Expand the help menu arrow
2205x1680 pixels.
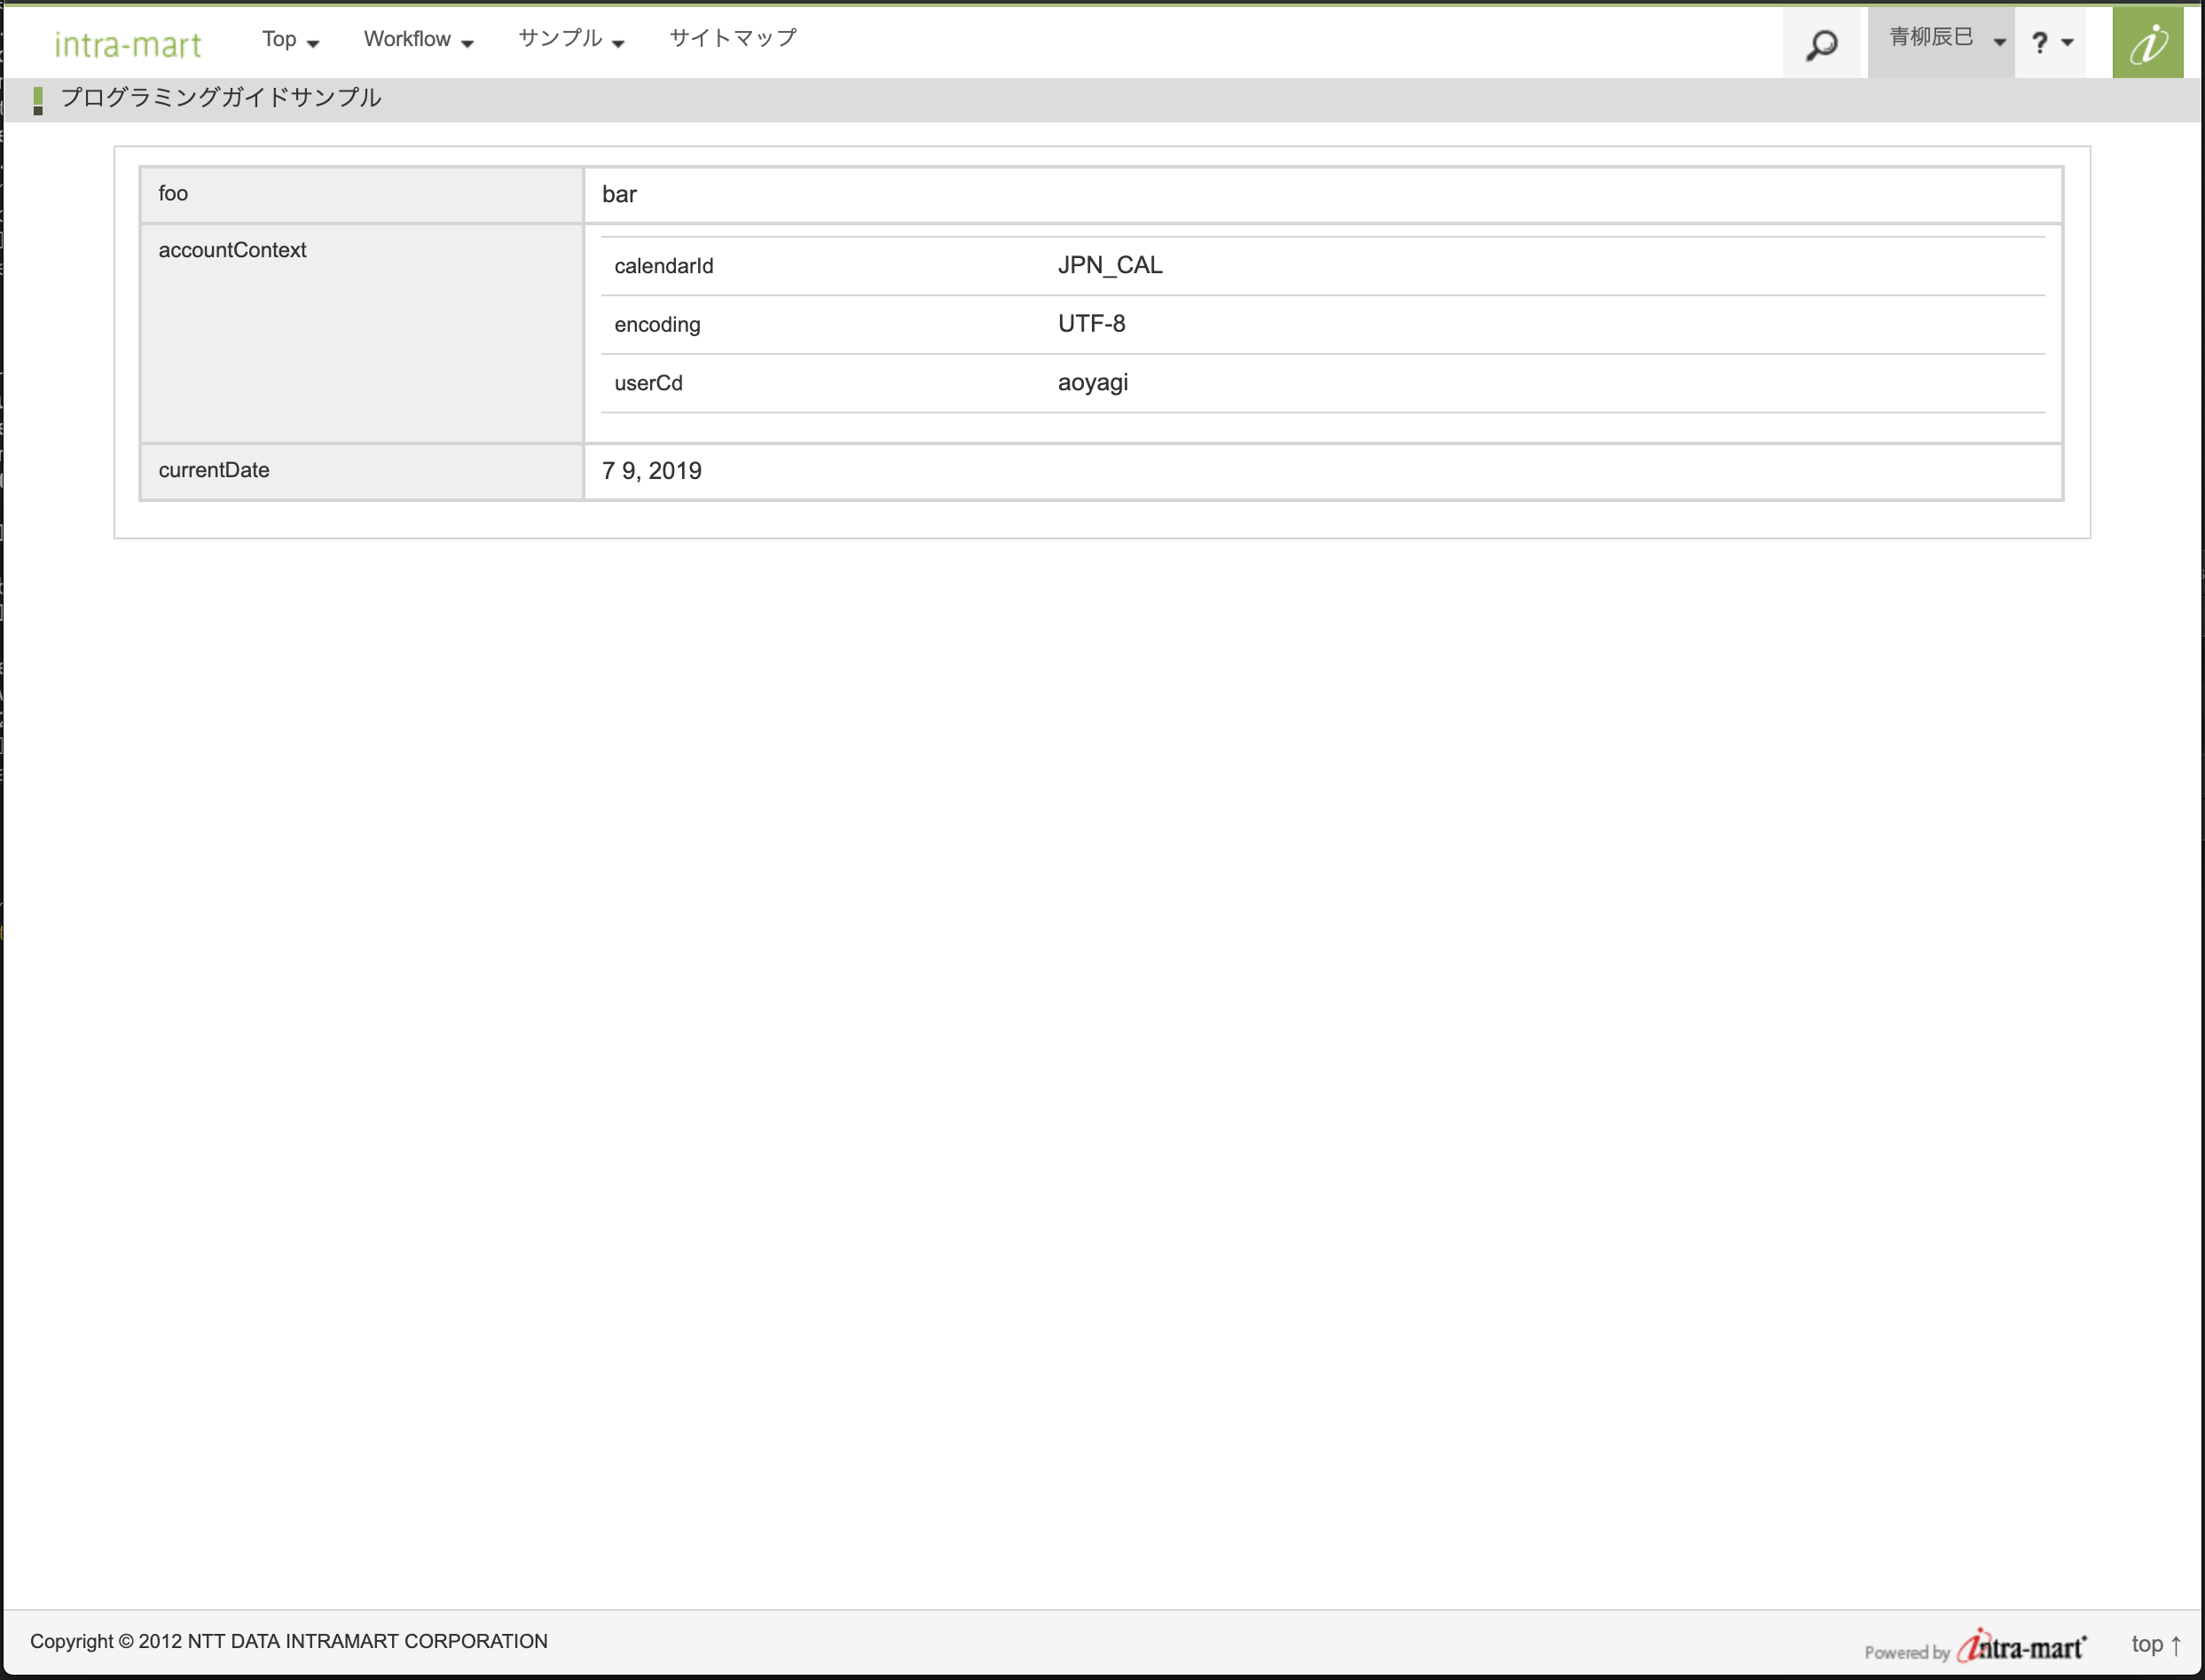[x=2068, y=43]
